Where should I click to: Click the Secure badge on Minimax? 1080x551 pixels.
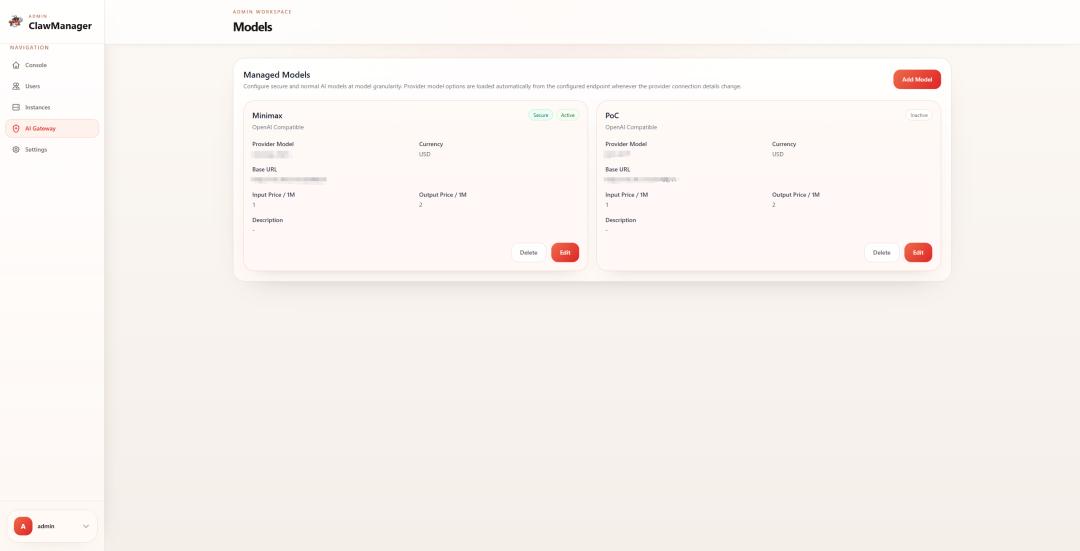click(541, 115)
